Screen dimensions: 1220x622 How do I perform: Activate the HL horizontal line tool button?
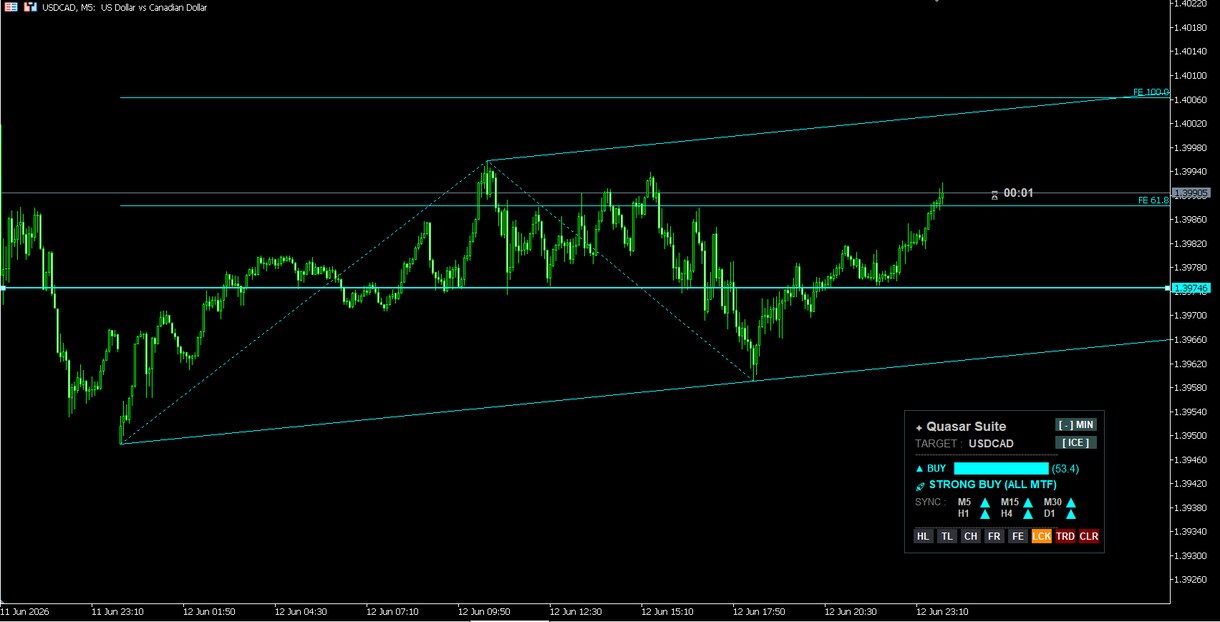(x=923, y=536)
